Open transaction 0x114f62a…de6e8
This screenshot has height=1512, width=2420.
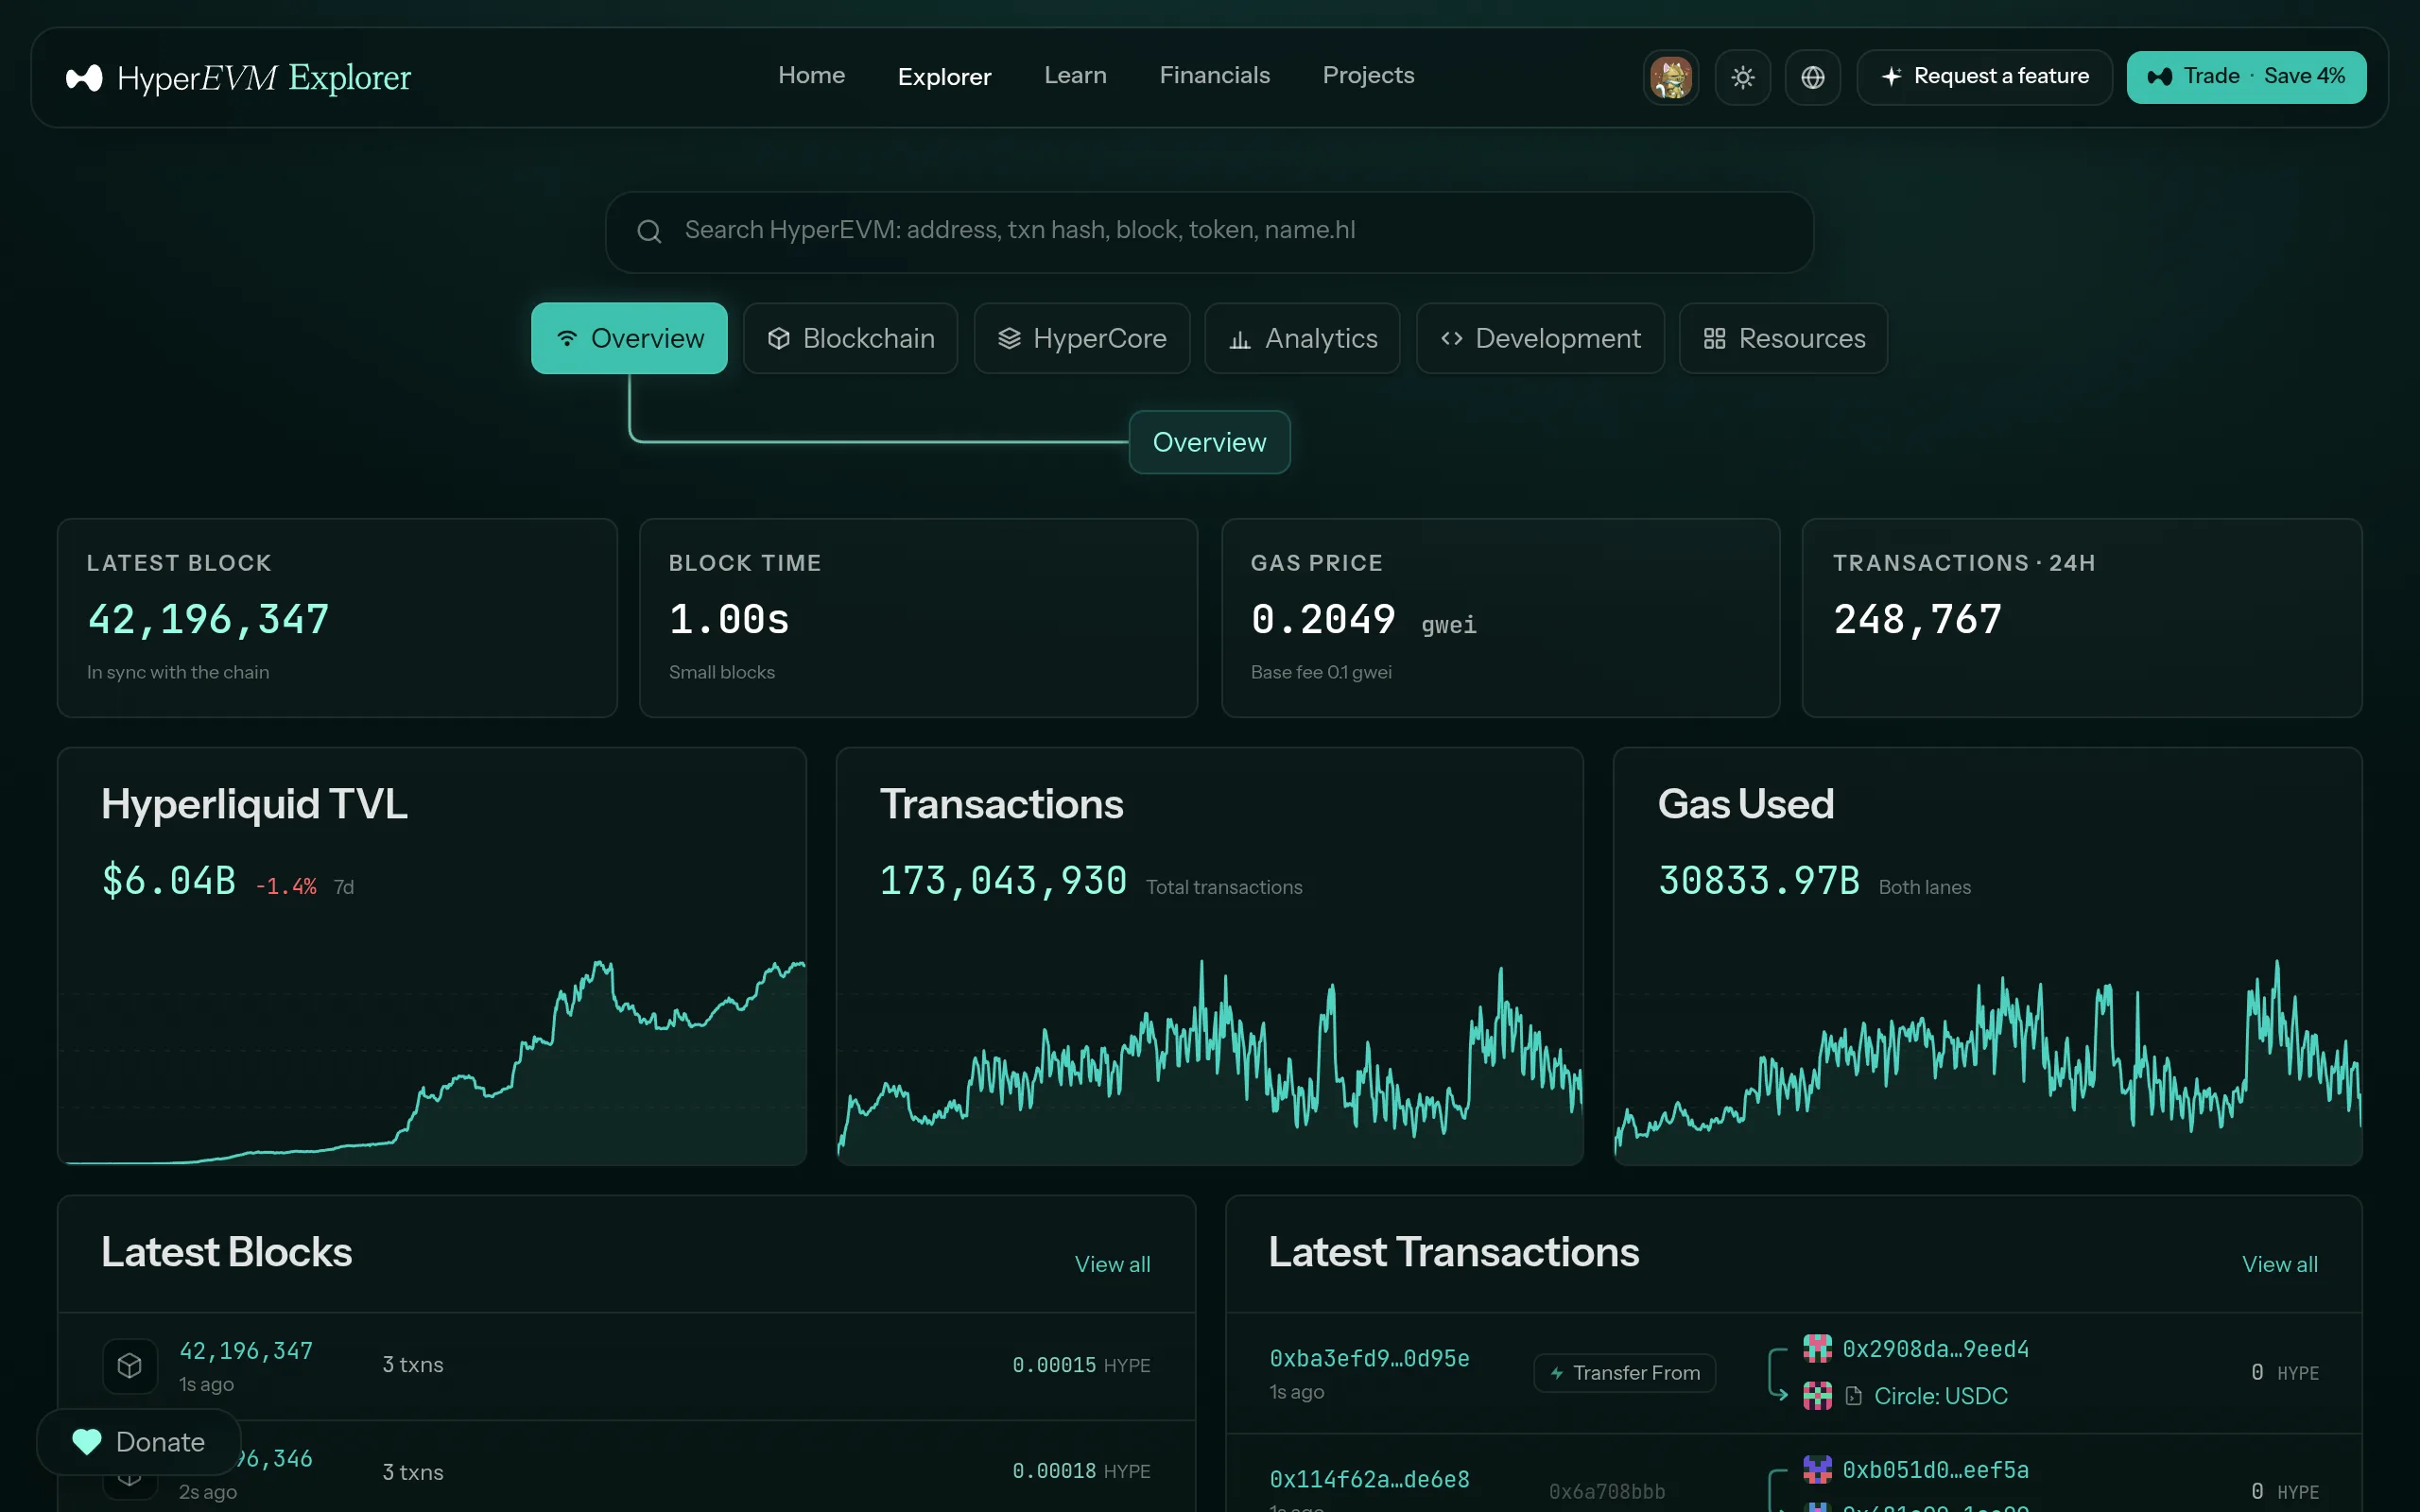click(1369, 1479)
